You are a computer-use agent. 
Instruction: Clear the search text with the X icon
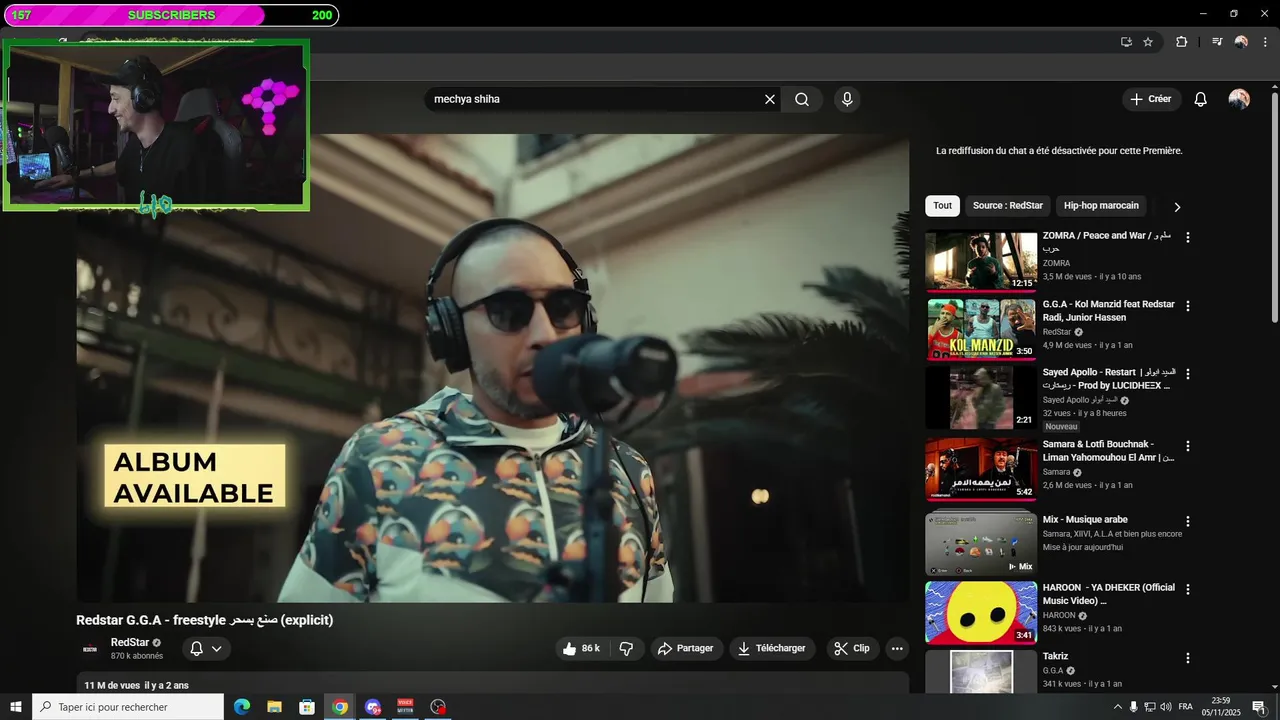(770, 99)
